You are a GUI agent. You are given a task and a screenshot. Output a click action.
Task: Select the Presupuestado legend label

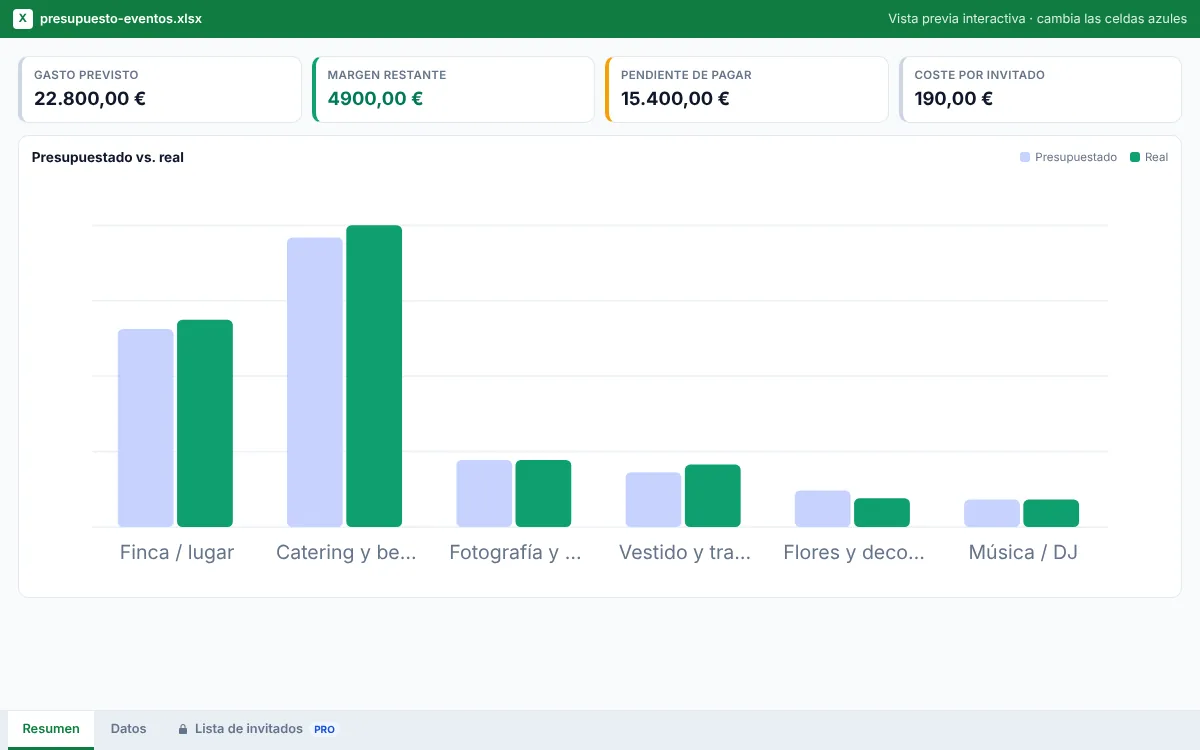pos(1076,157)
